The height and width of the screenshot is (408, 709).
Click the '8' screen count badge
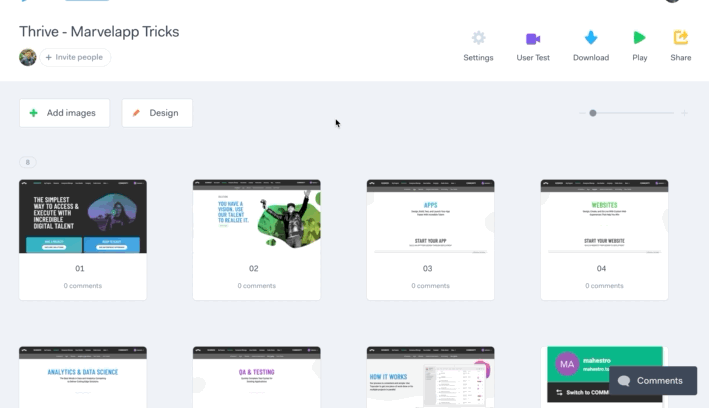[x=28, y=162]
